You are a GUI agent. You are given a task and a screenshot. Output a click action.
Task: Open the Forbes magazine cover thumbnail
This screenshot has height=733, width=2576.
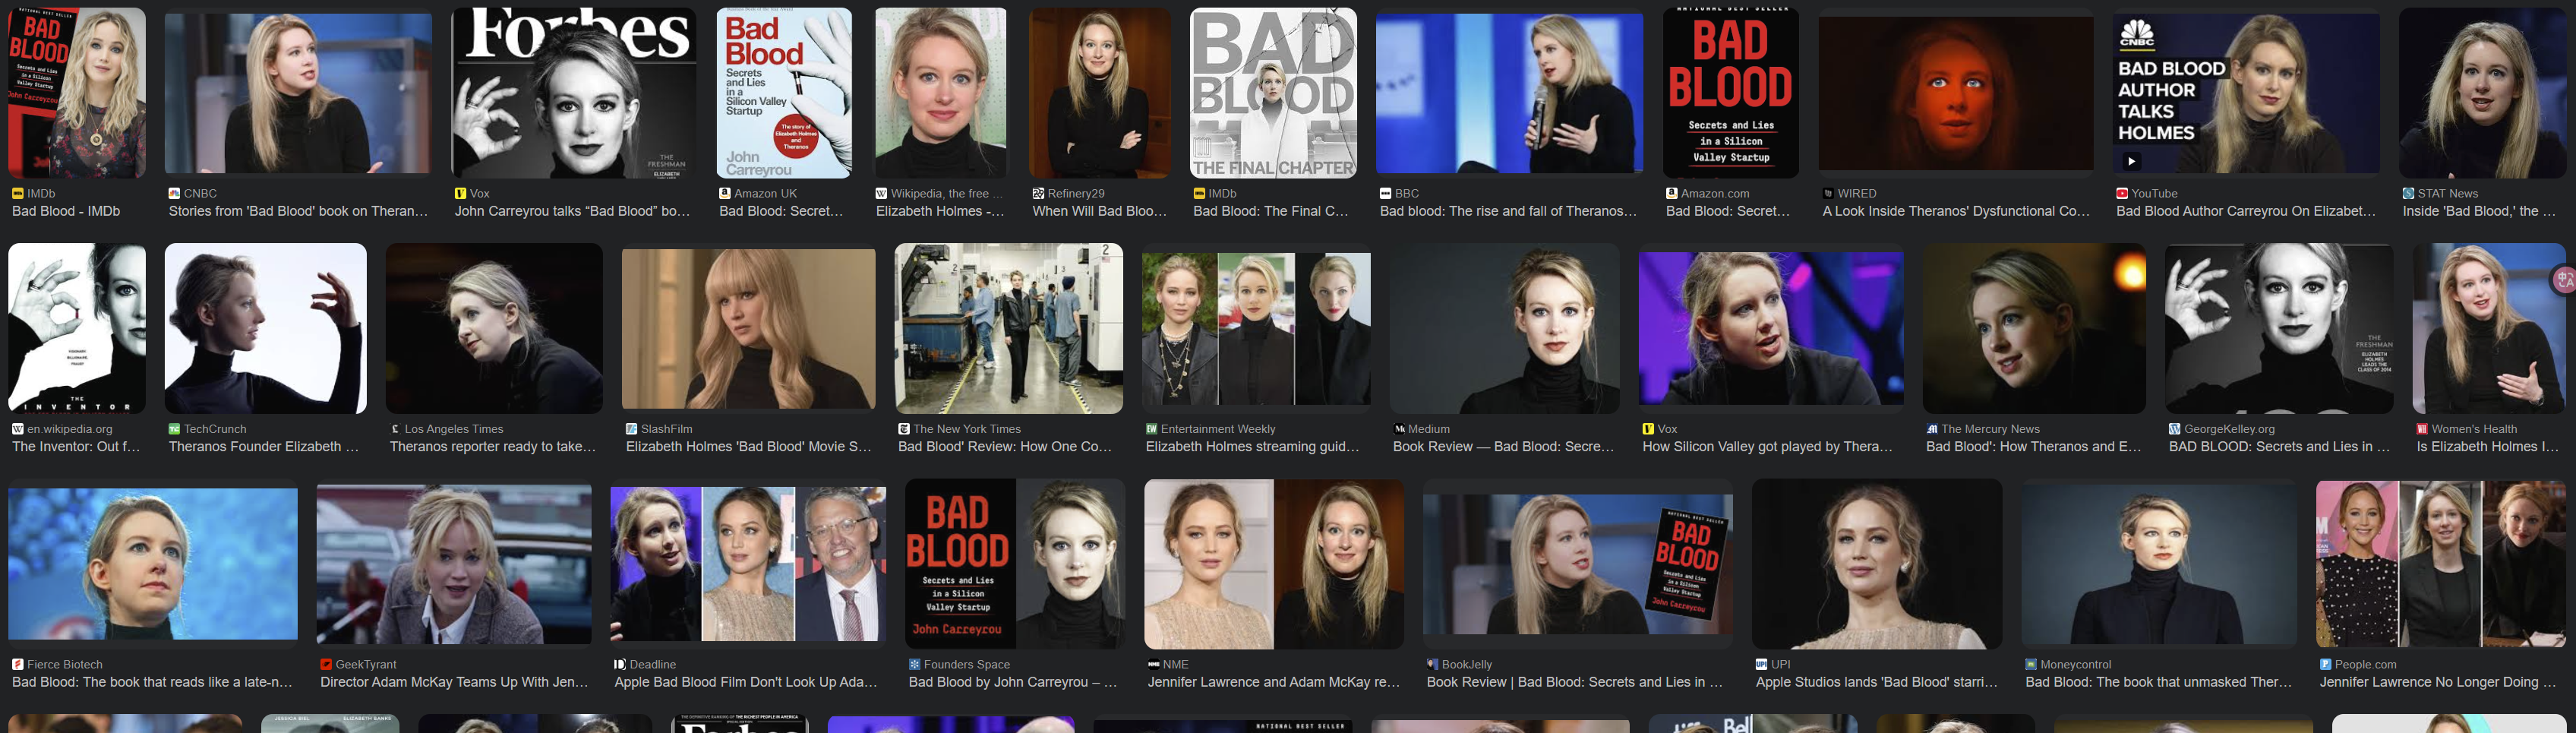tap(574, 93)
